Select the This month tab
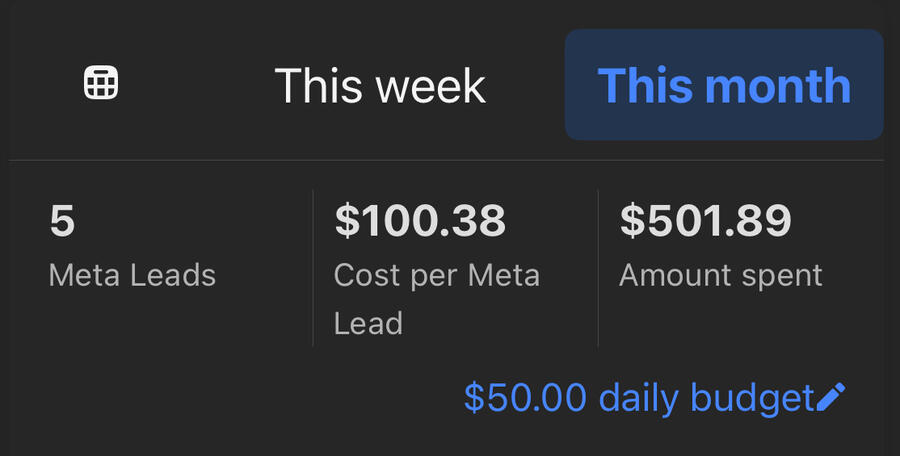Image resolution: width=900 pixels, height=456 pixels. 724,86
